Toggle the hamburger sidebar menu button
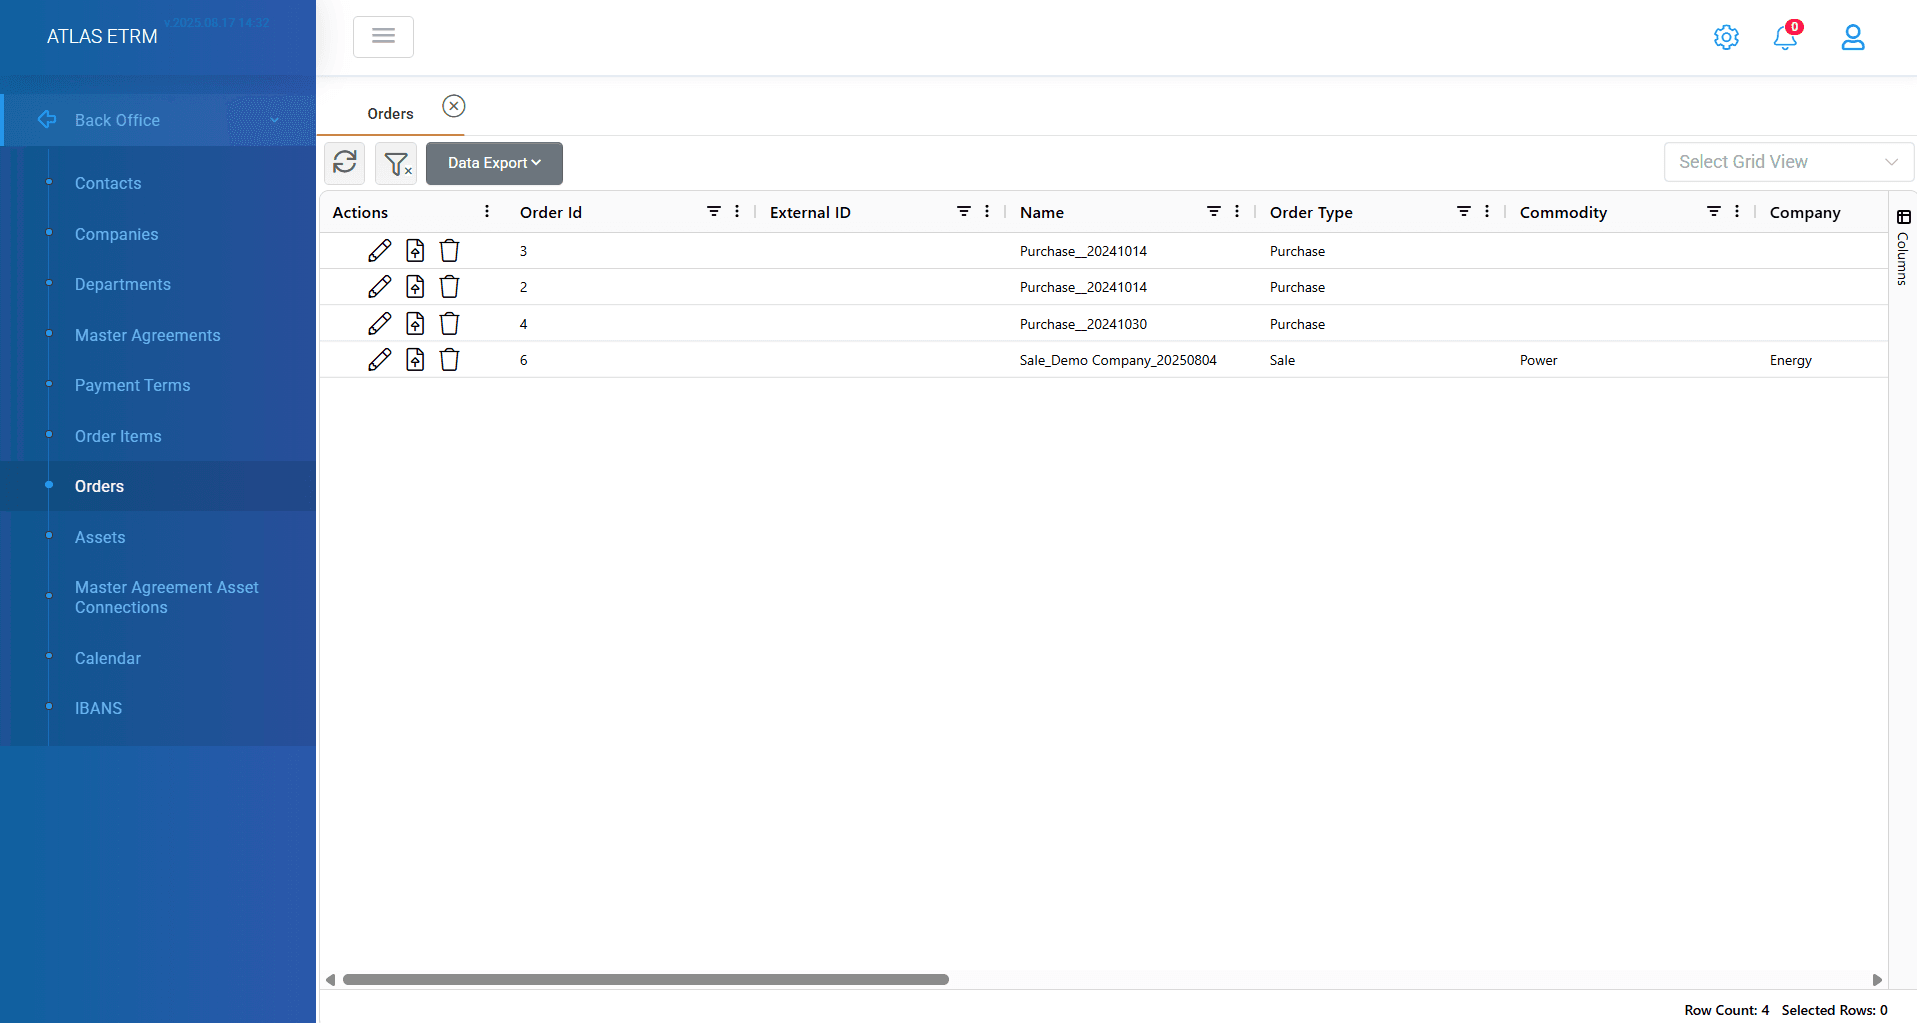1917x1023 pixels. [383, 37]
